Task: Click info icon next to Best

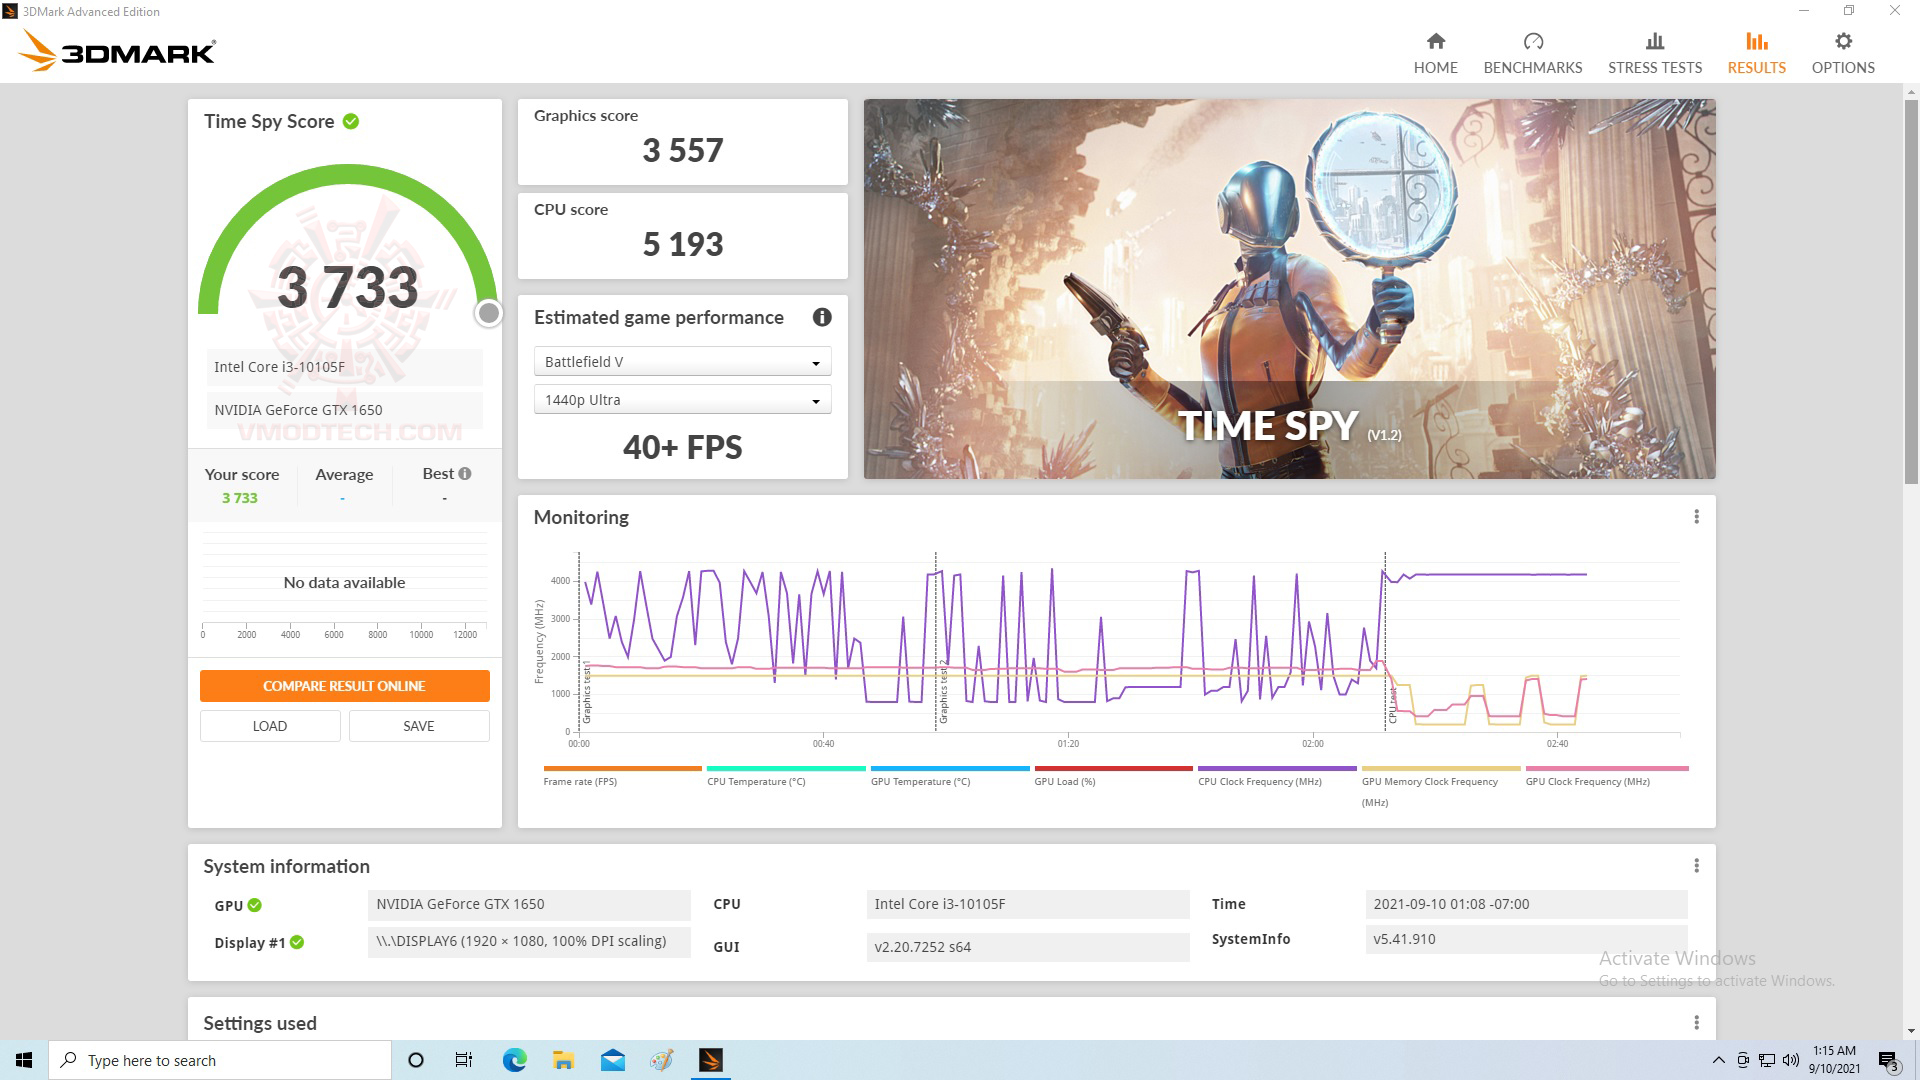Action: (x=465, y=473)
